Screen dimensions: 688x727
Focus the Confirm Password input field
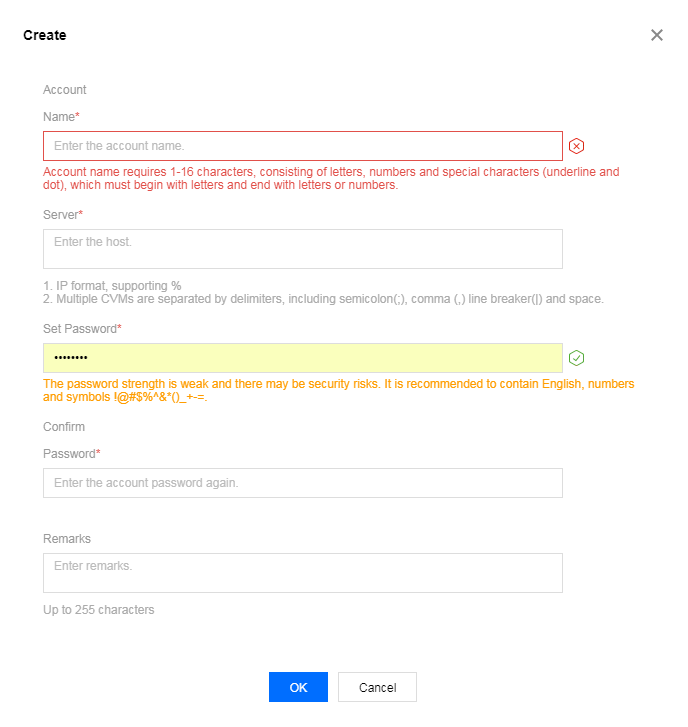pos(303,483)
